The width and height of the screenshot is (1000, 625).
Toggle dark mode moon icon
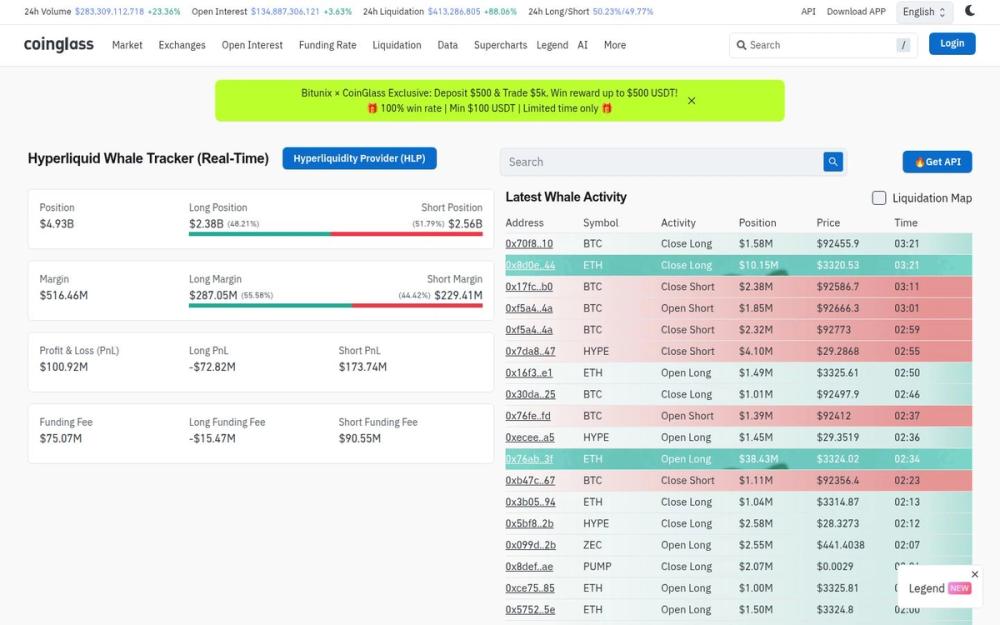pos(969,11)
